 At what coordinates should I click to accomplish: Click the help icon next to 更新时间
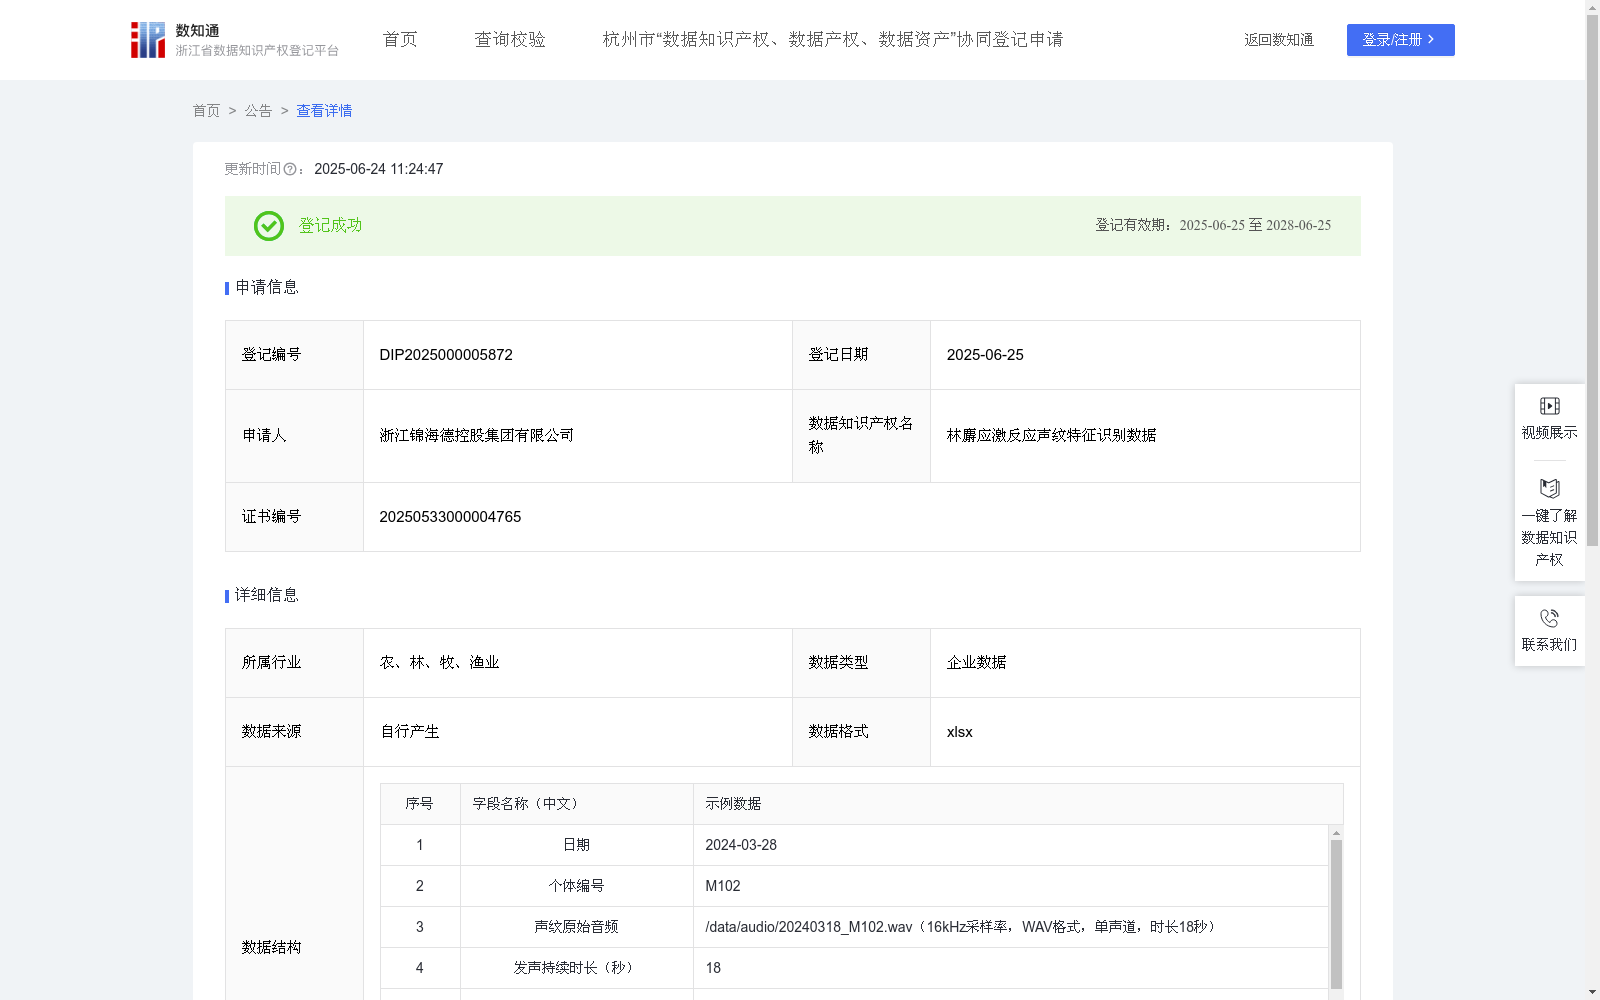(x=290, y=170)
